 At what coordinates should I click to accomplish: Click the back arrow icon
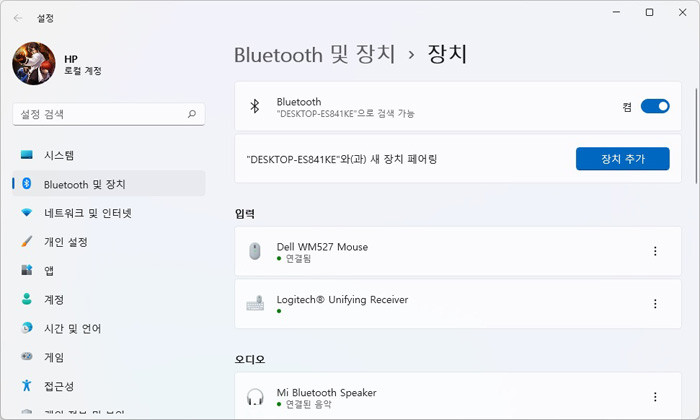18,18
